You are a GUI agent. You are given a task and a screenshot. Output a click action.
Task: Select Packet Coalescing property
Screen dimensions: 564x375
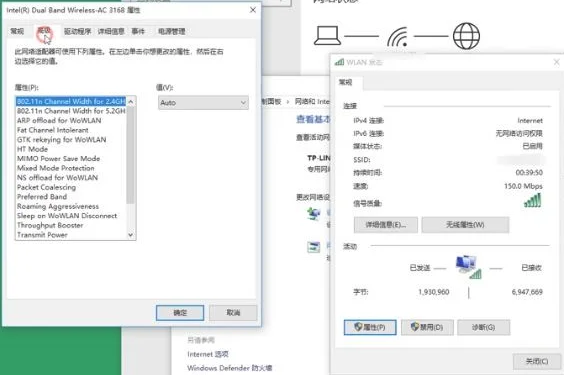pyautogui.click(x=46, y=187)
